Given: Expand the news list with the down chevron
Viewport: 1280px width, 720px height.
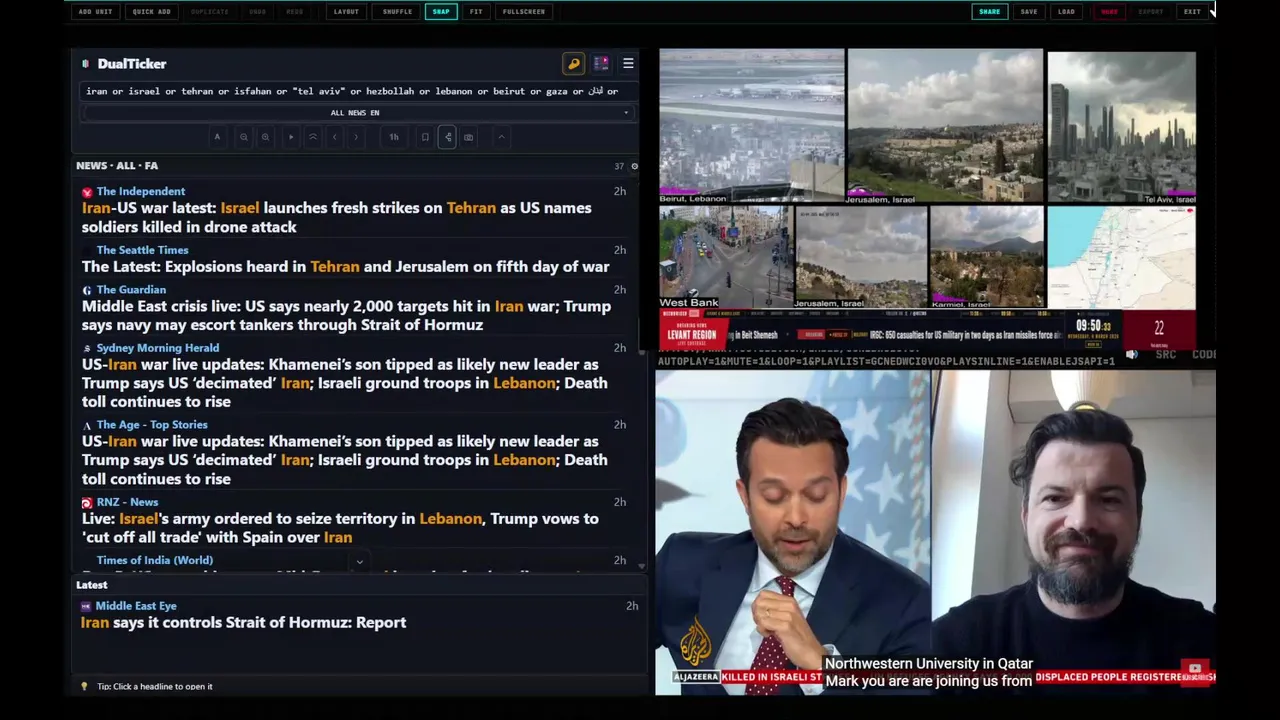Looking at the screenshot, I should tap(359, 561).
